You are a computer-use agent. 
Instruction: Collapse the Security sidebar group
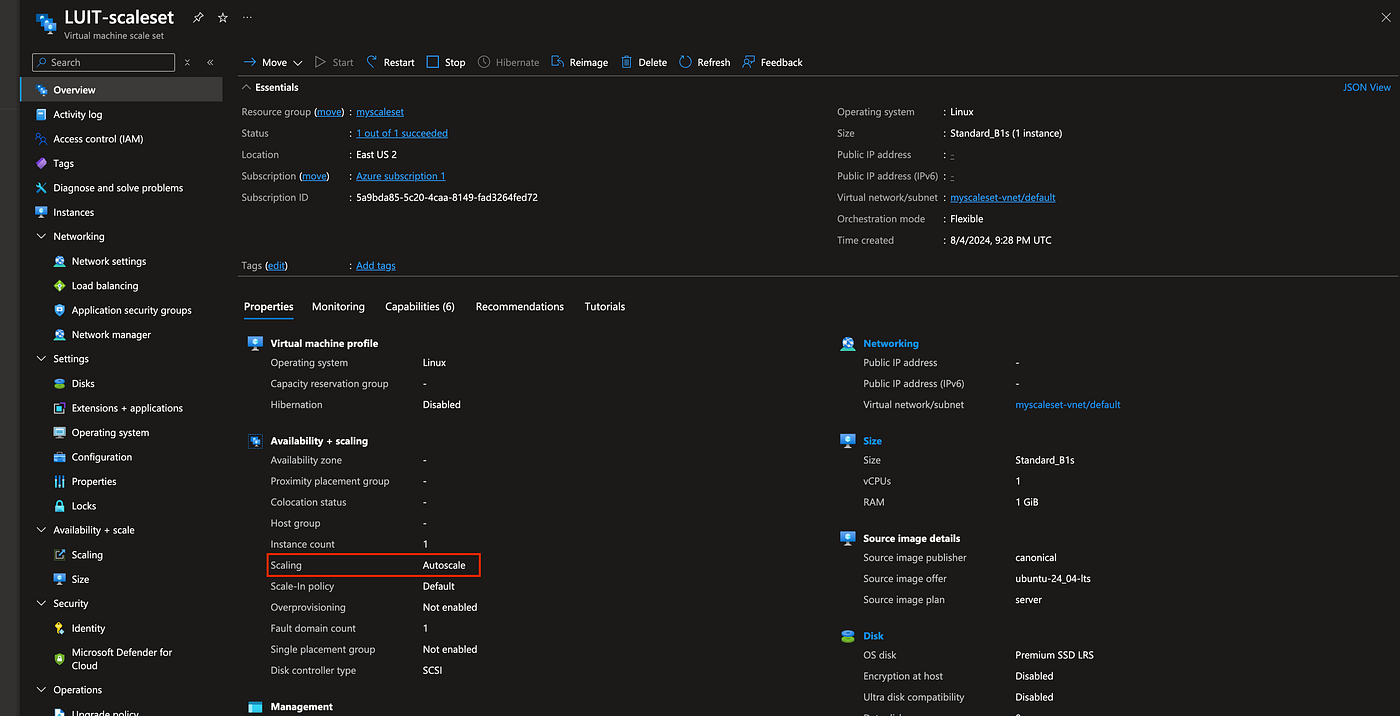[42, 604]
